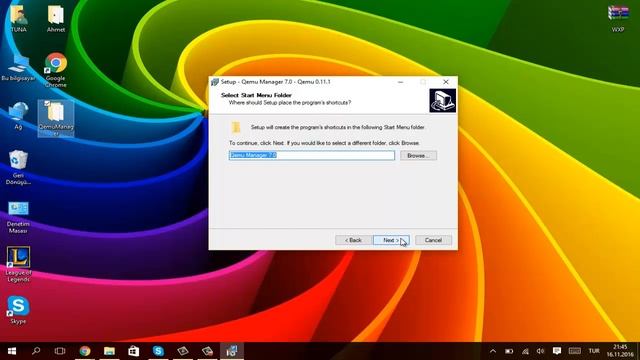Open the Denetim Masası control panel icon

[x=18, y=217]
